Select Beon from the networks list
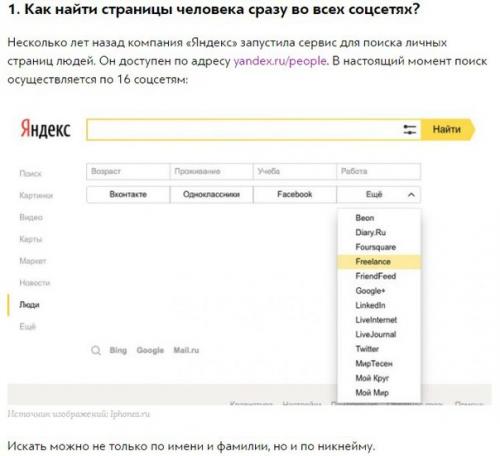 pos(379,218)
